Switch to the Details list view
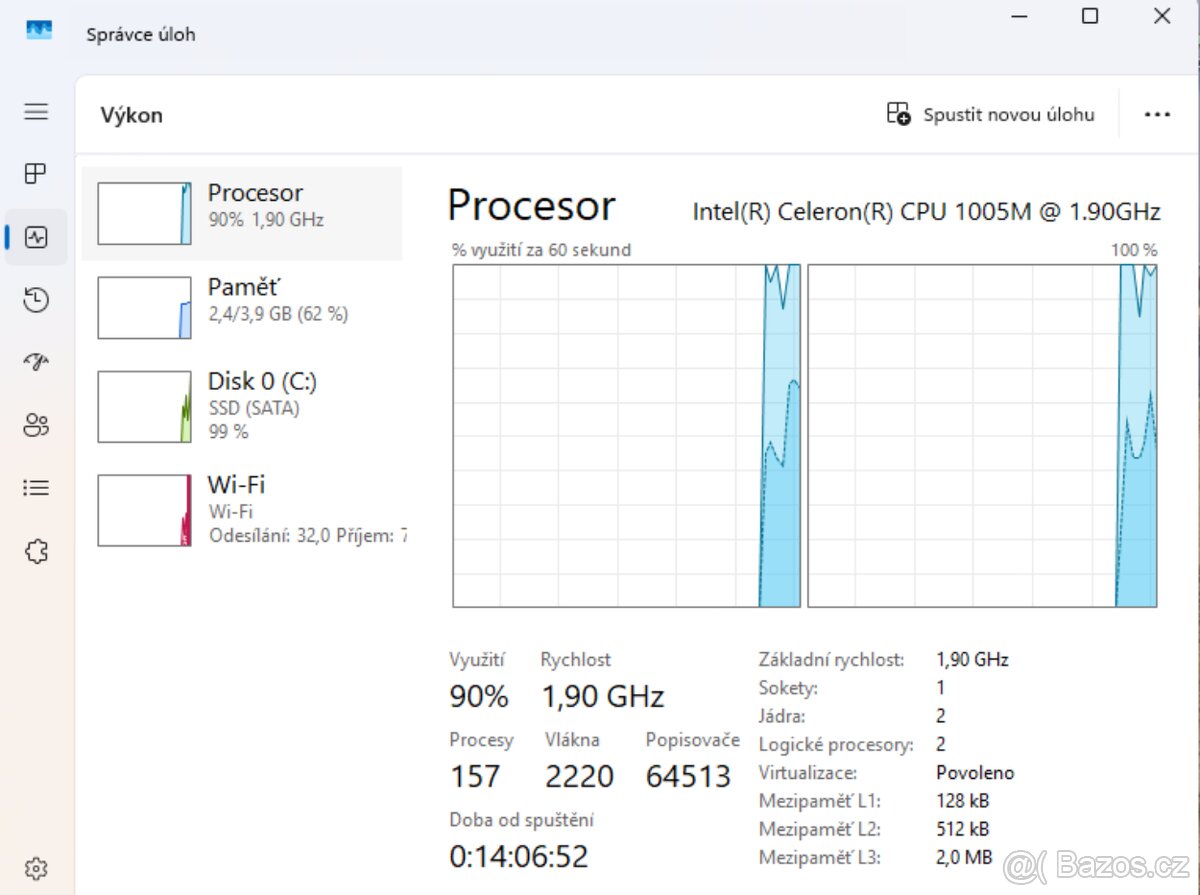 36,488
